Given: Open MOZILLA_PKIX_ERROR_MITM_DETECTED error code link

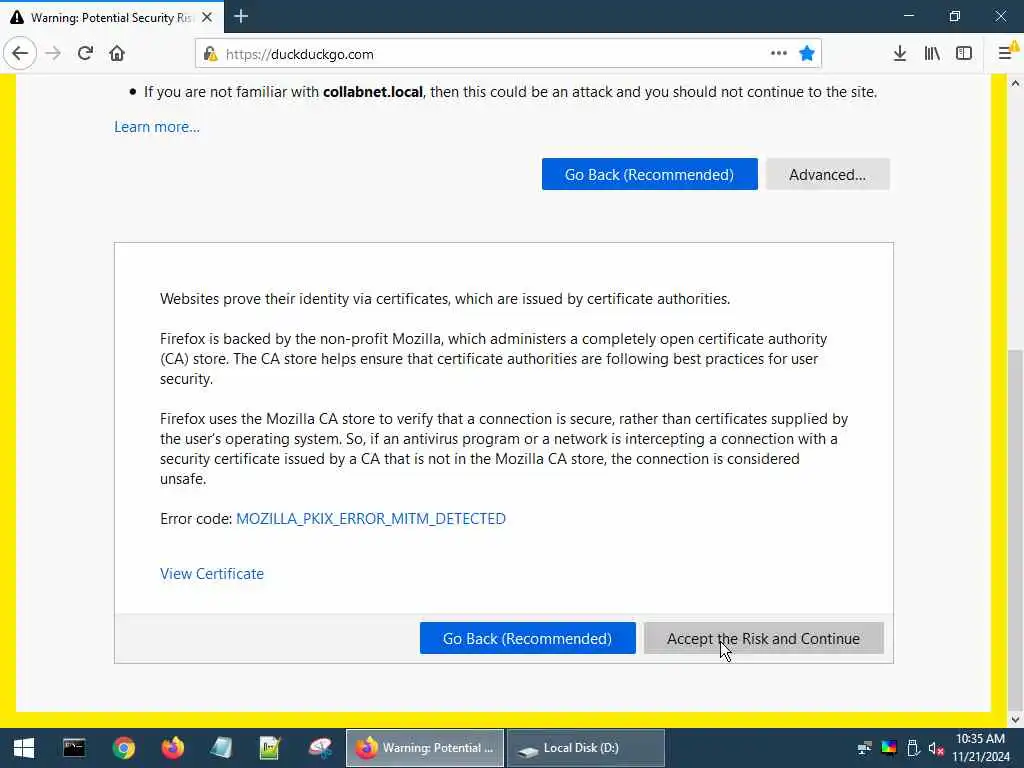Looking at the screenshot, I should (370, 519).
